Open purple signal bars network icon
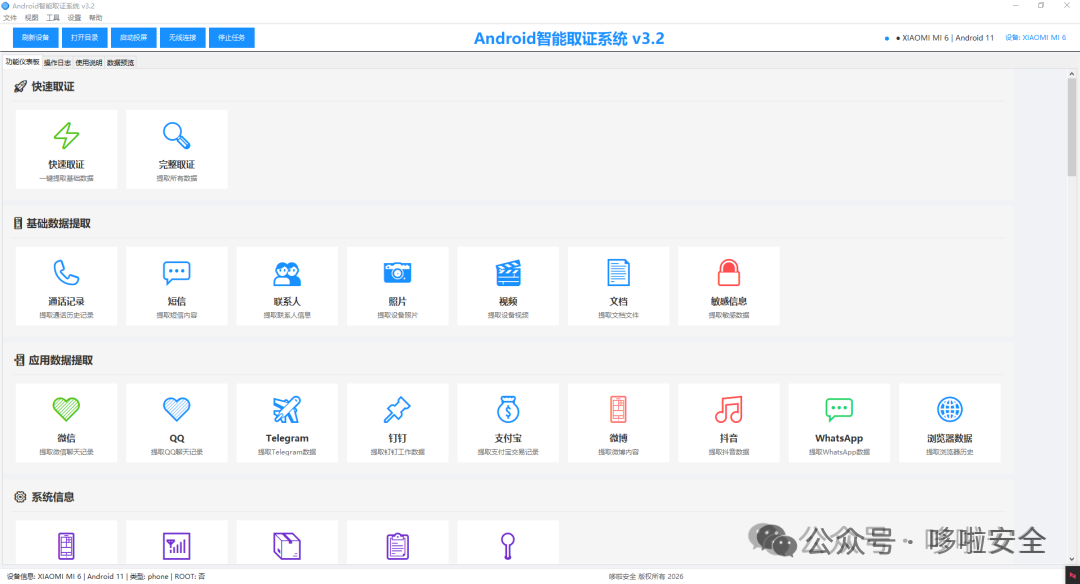 pyautogui.click(x=177, y=546)
